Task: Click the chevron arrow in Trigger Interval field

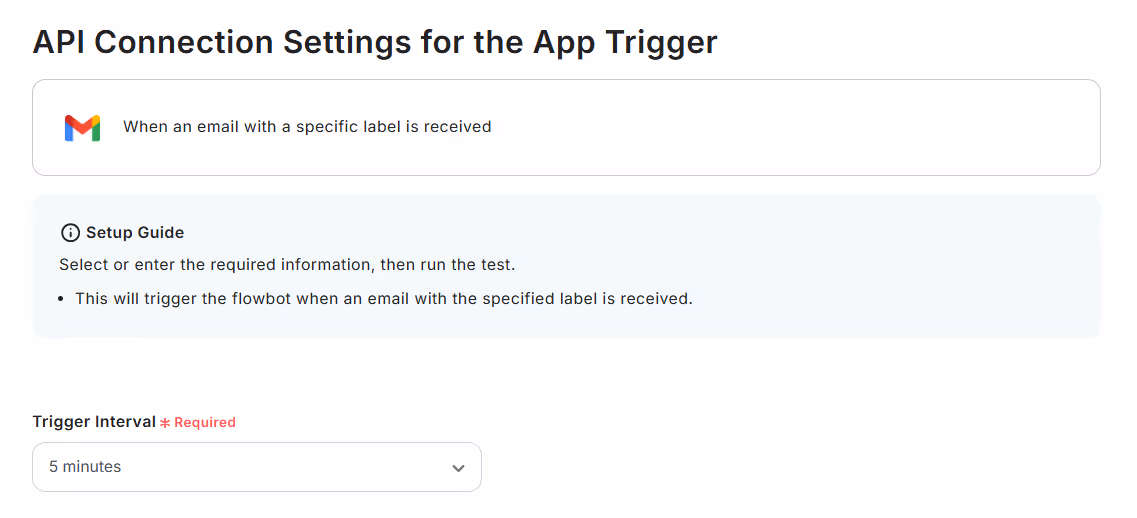Action: [x=458, y=468]
